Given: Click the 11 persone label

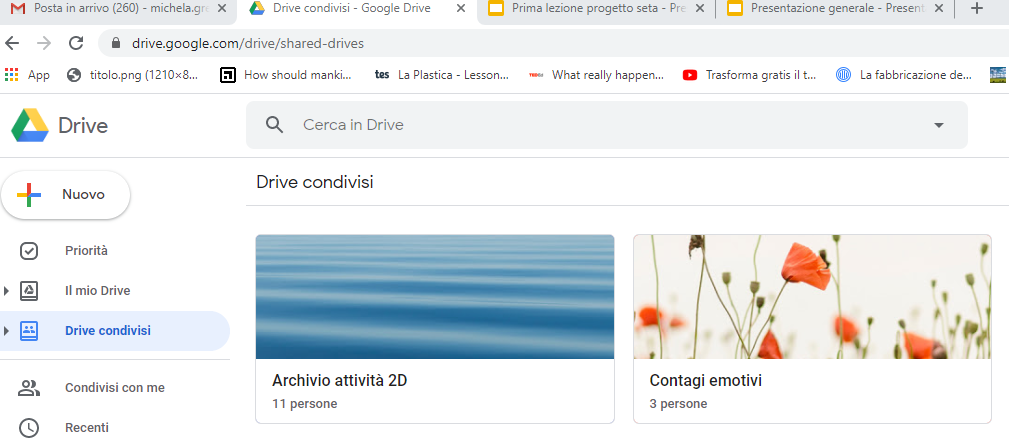Looking at the screenshot, I should point(304,404).
